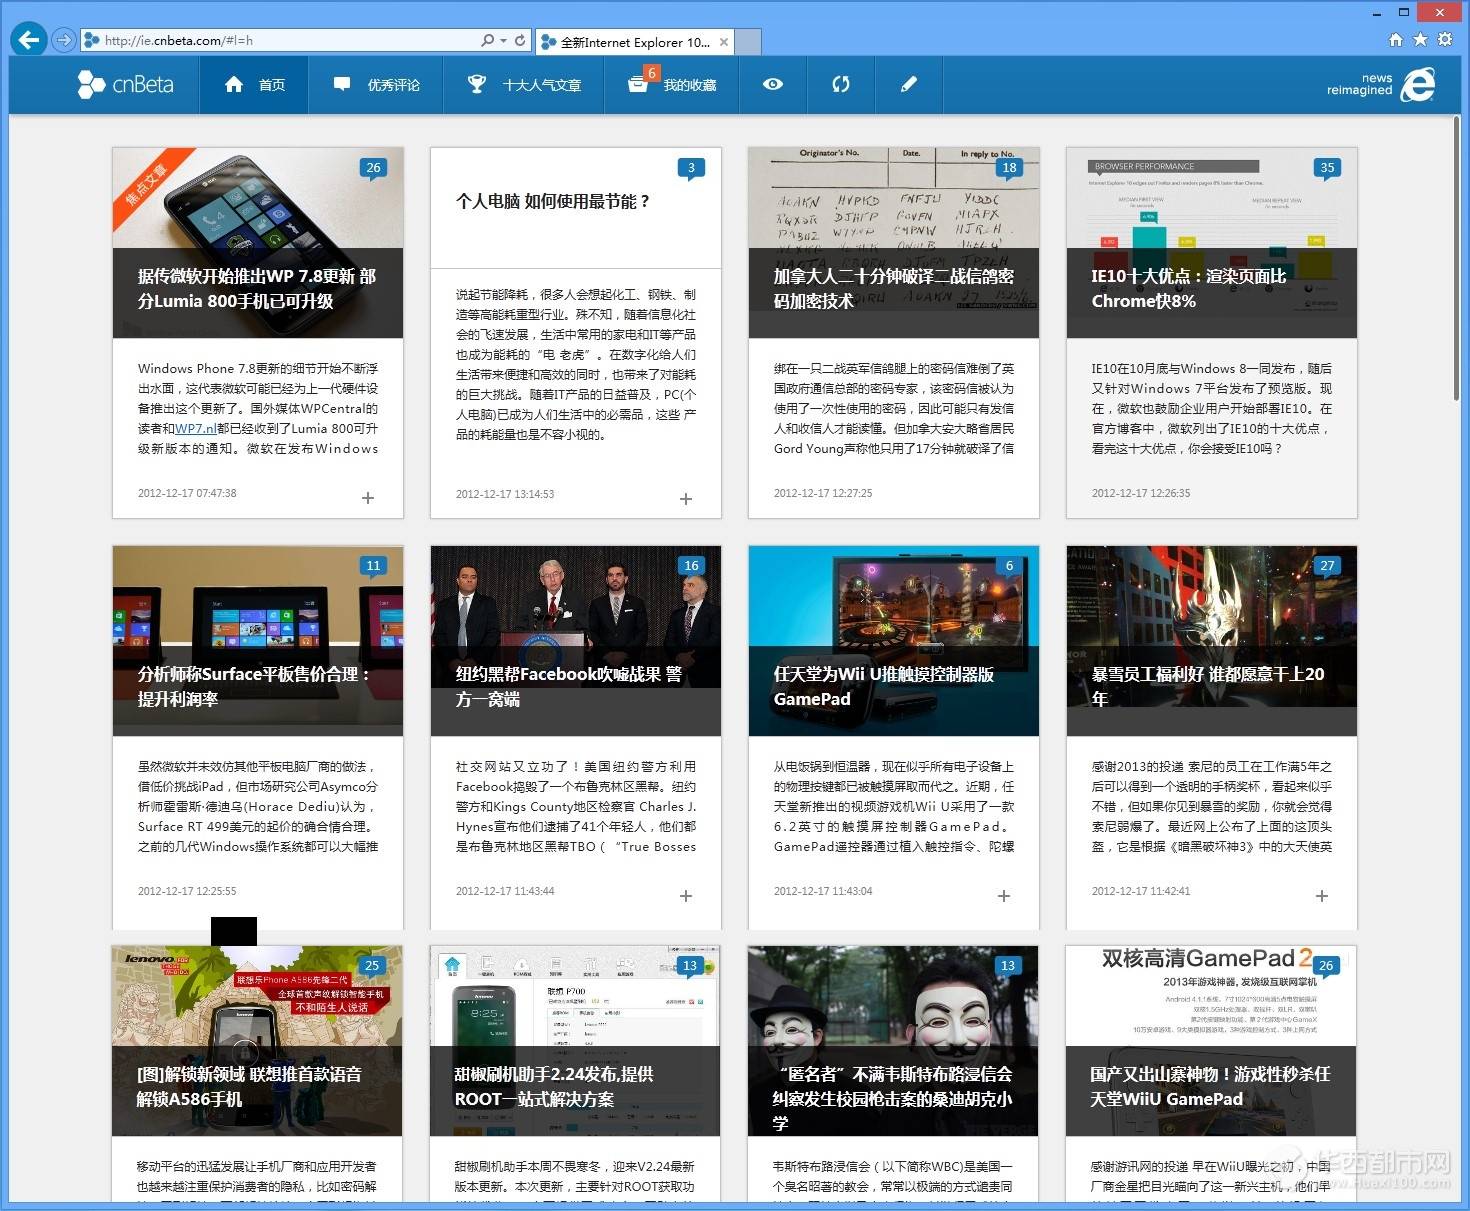Click the refresh arrows icon in the navbar
1470x1211 pixels.
841,85
